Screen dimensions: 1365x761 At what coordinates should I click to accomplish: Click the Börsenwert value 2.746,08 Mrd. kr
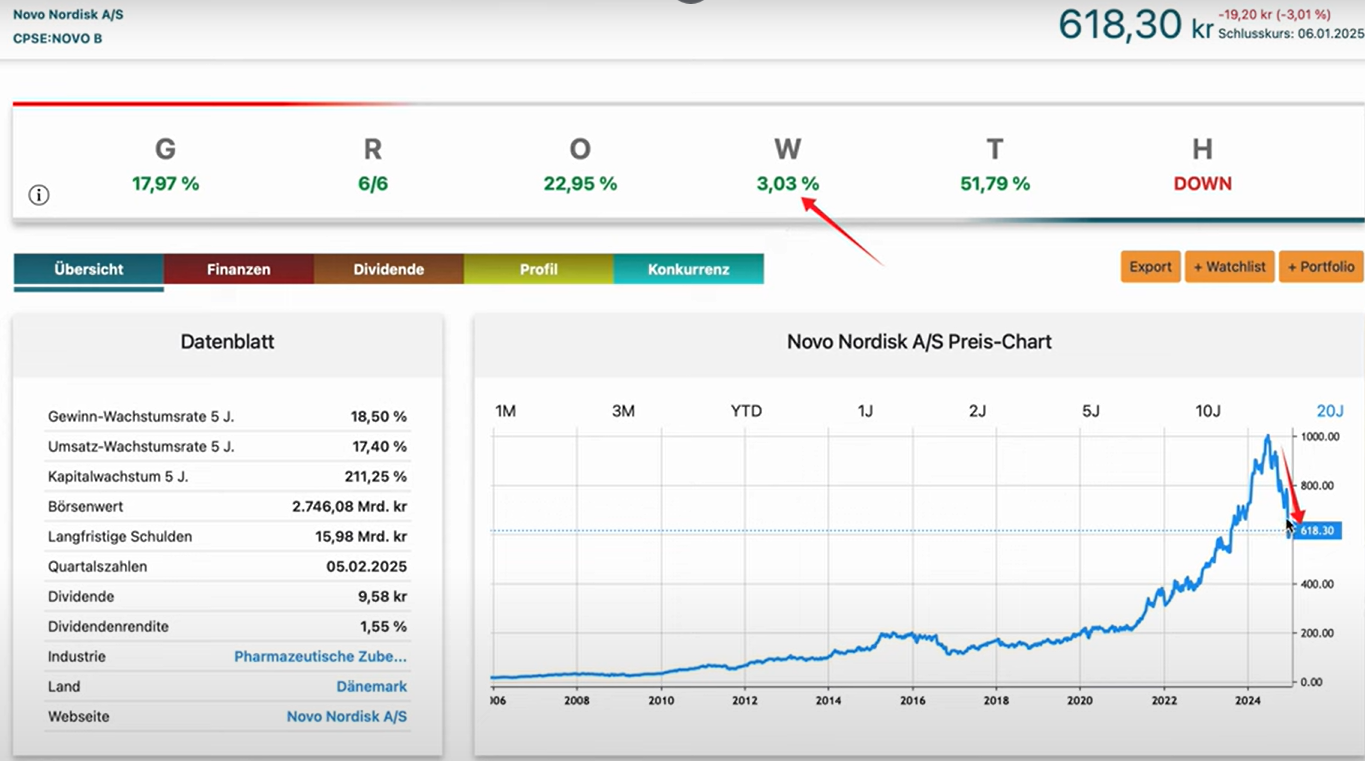(350, 507)
